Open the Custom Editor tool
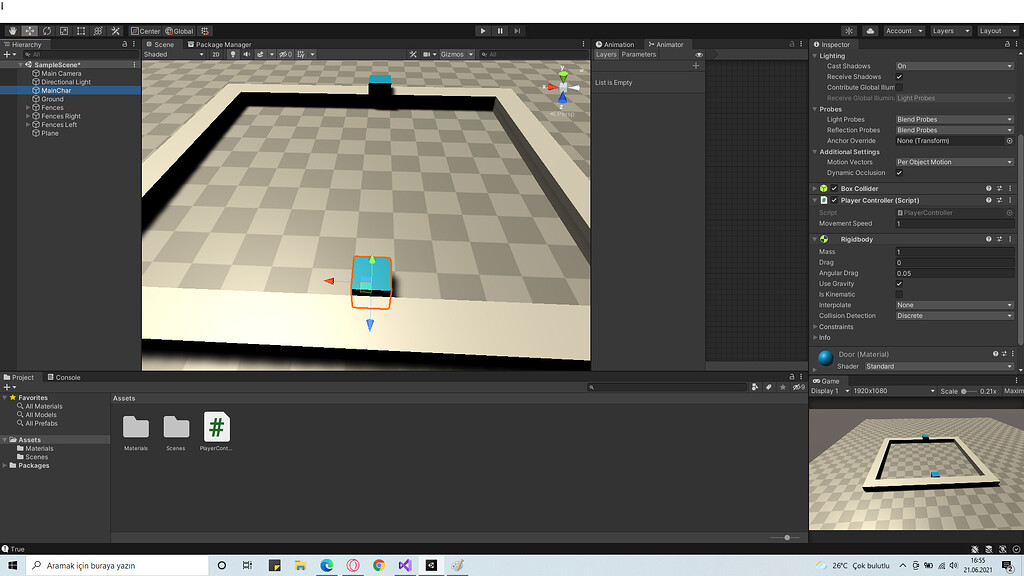 point(115,31)
